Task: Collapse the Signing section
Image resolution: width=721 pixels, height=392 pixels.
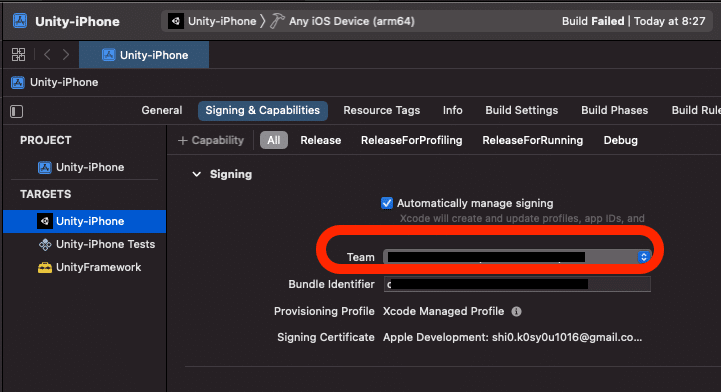Action: tap(196, 174)
